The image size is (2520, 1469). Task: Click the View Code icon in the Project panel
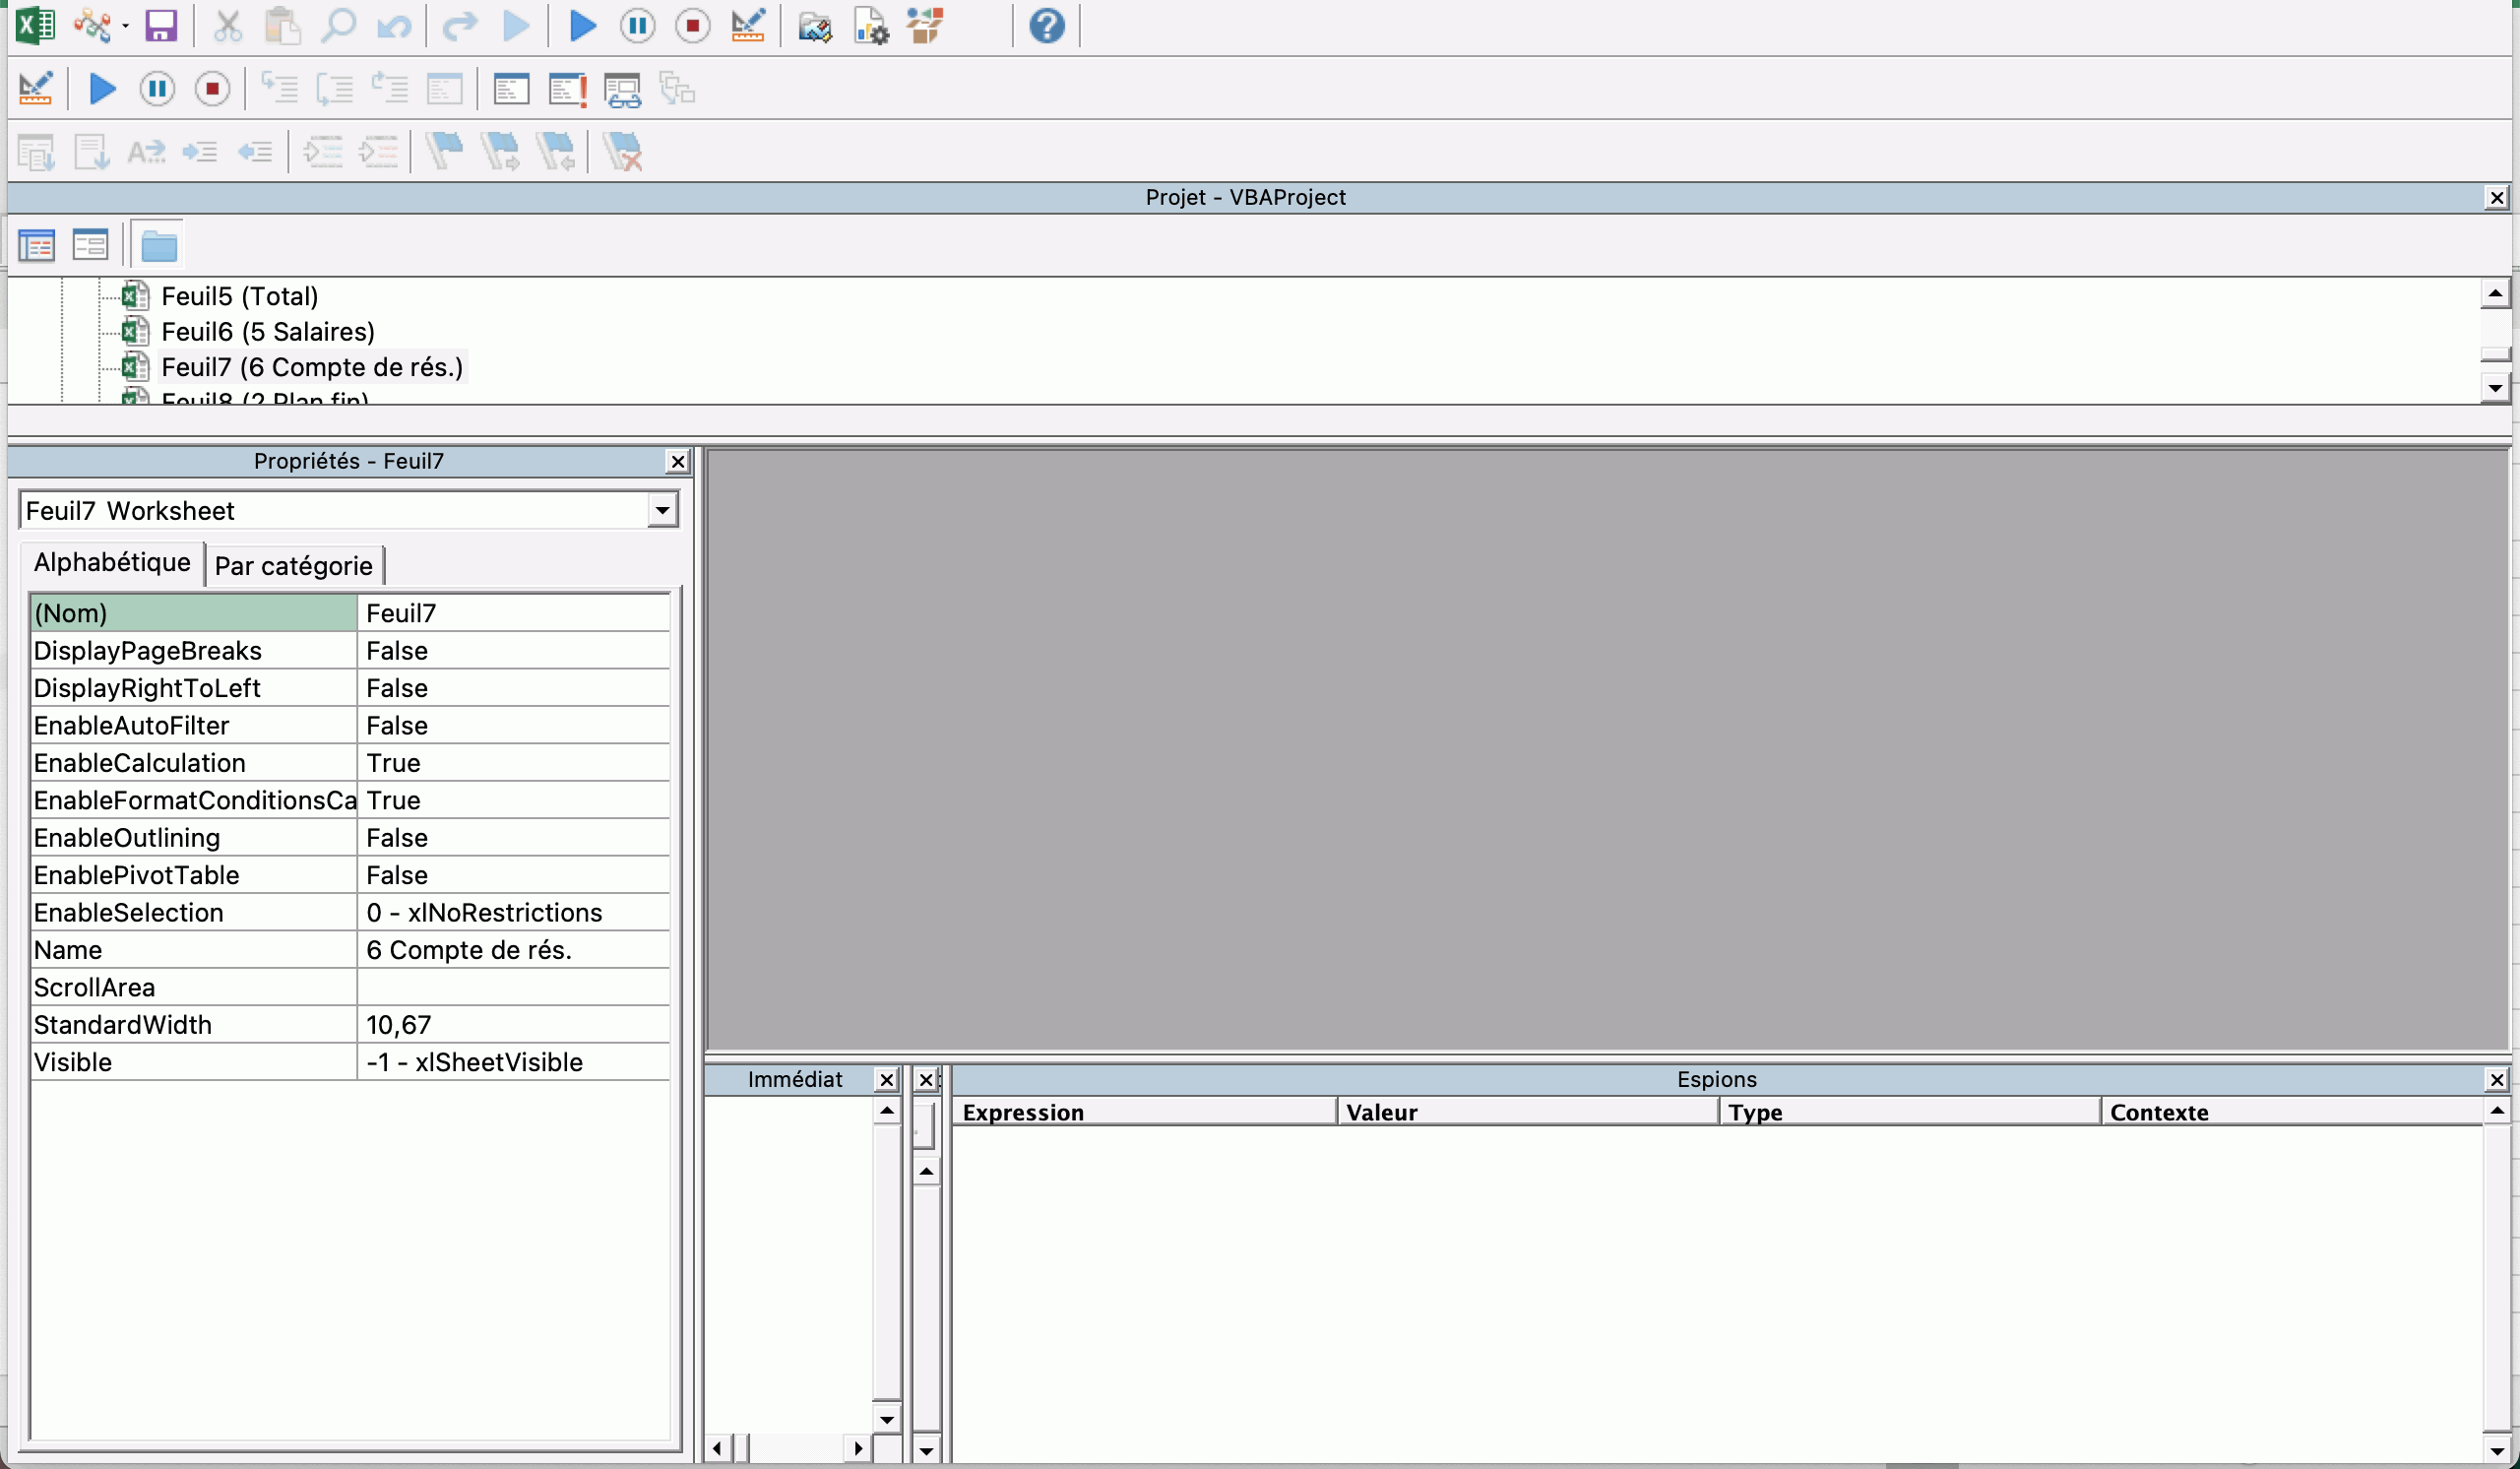(36, 245)
